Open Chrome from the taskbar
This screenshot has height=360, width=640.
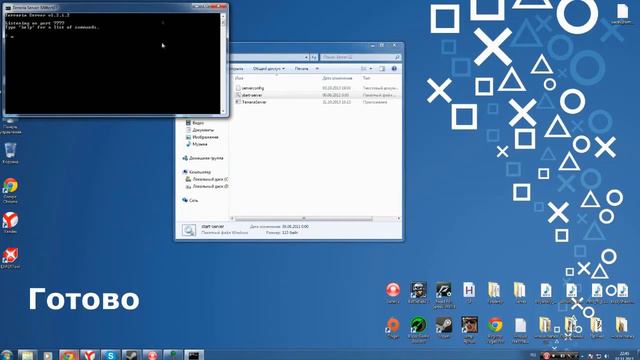pyautogui.click(x=68, y=355)
